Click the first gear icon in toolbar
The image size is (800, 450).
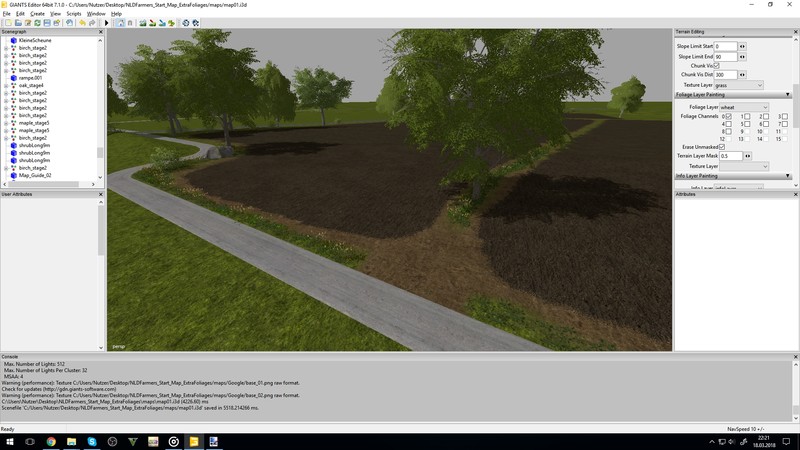pyautogui.click(x=186, y=23)
